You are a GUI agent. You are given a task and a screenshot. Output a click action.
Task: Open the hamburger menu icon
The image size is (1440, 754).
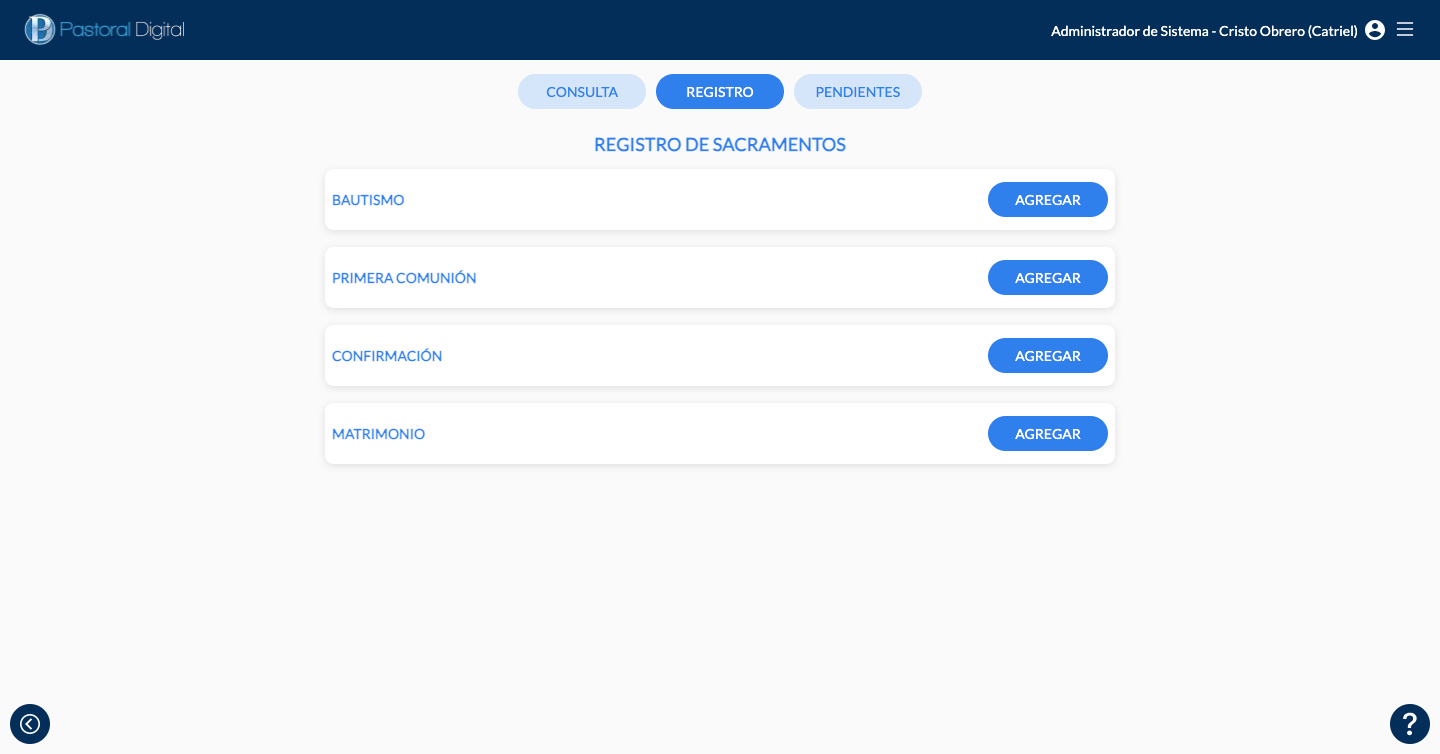click(x=1405, y=30)
